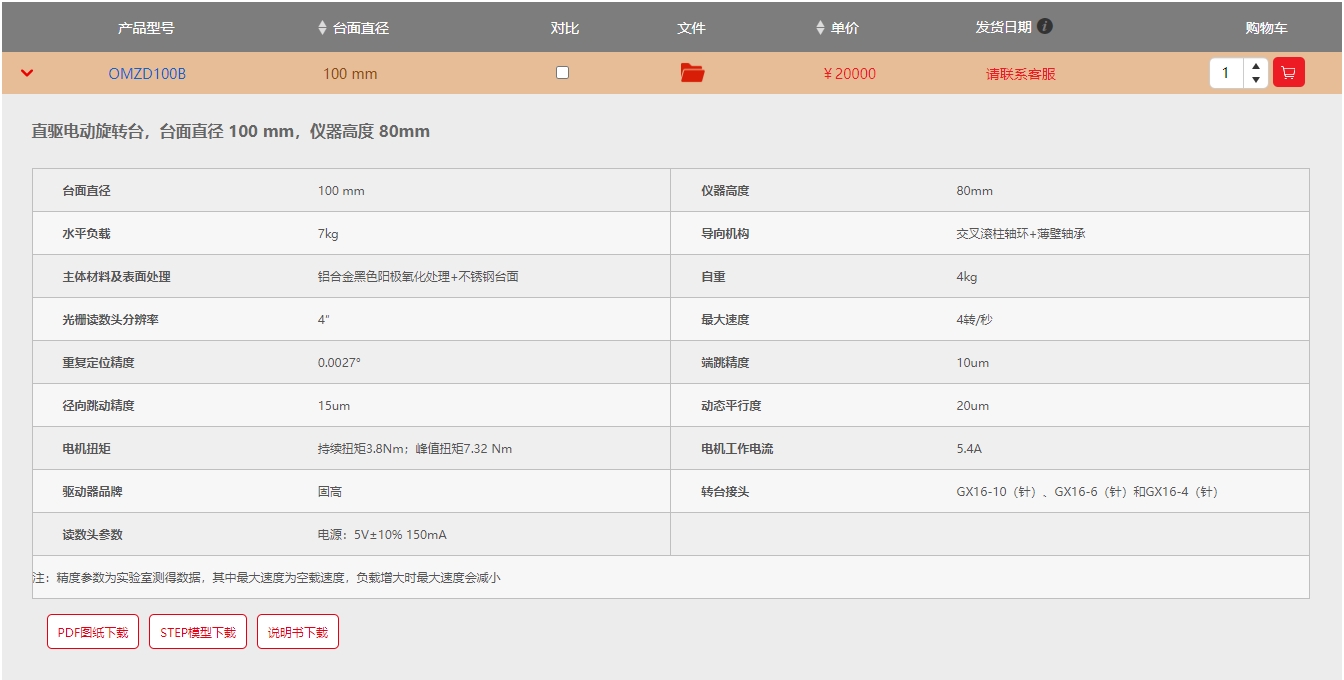Image resolution: width=1344 pixels, height=680 pixels.
Task: Open the OMZD100B product model link
Action: click(147, 73)
